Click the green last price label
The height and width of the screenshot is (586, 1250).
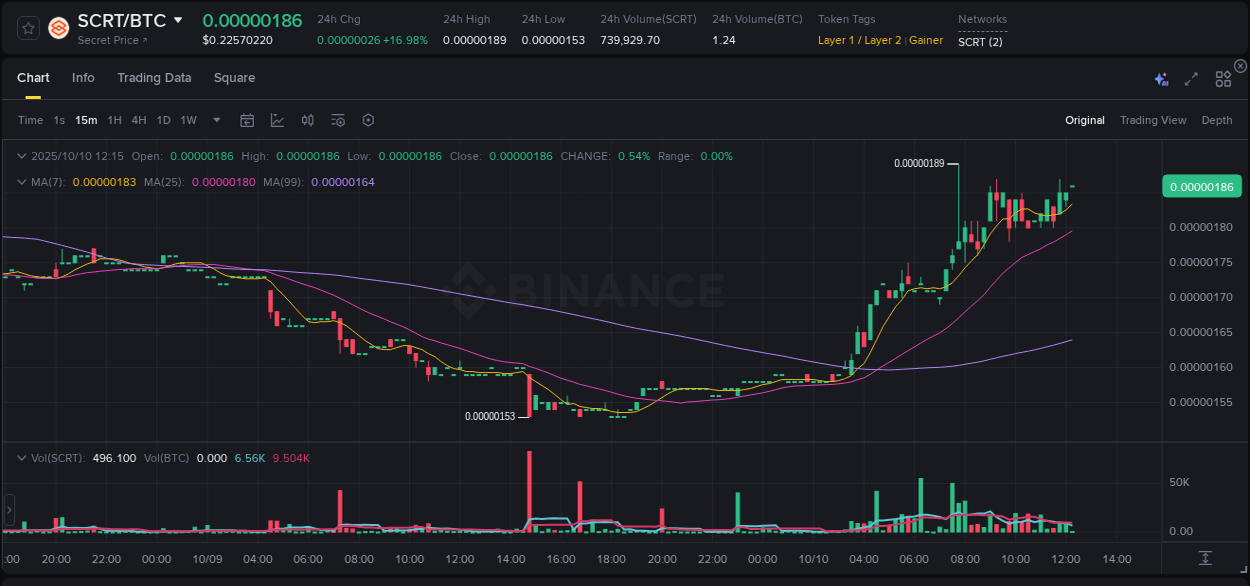click(1201, 186)
